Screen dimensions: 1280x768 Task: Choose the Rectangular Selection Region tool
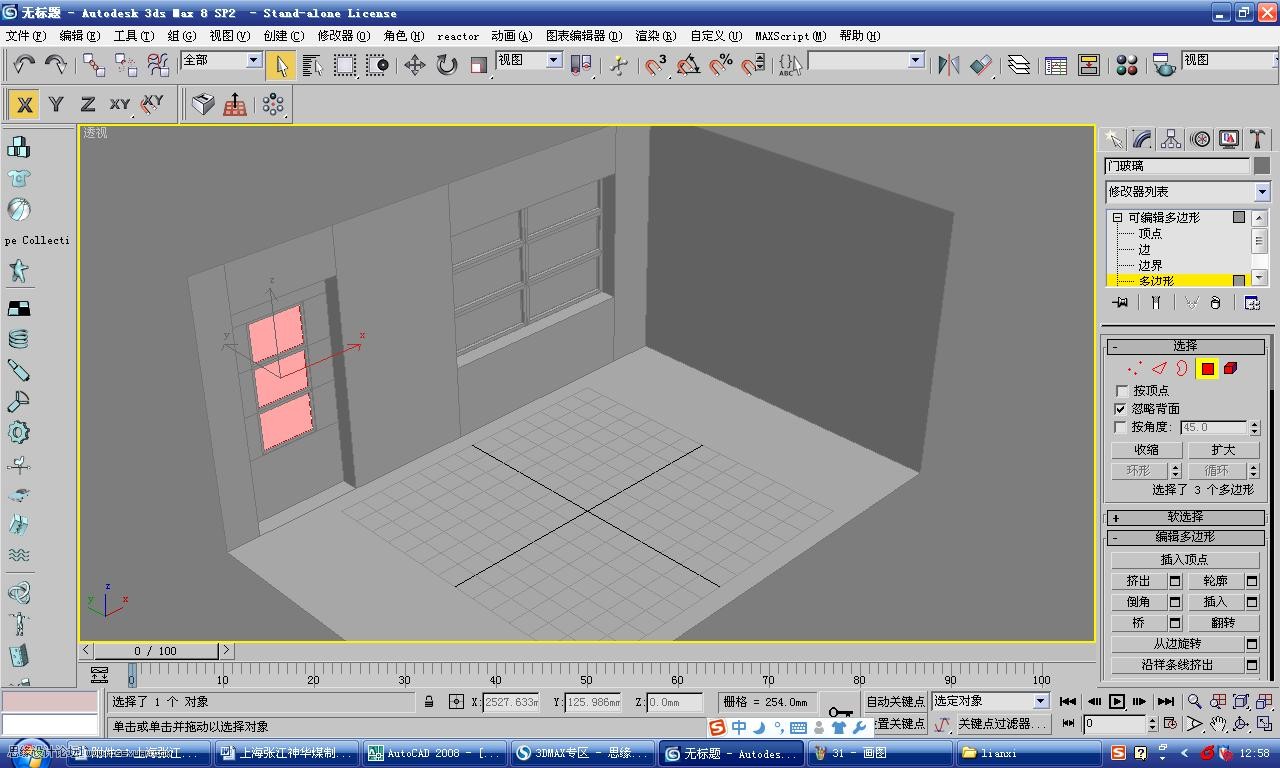pyautogui.click(x=345, y=65)
